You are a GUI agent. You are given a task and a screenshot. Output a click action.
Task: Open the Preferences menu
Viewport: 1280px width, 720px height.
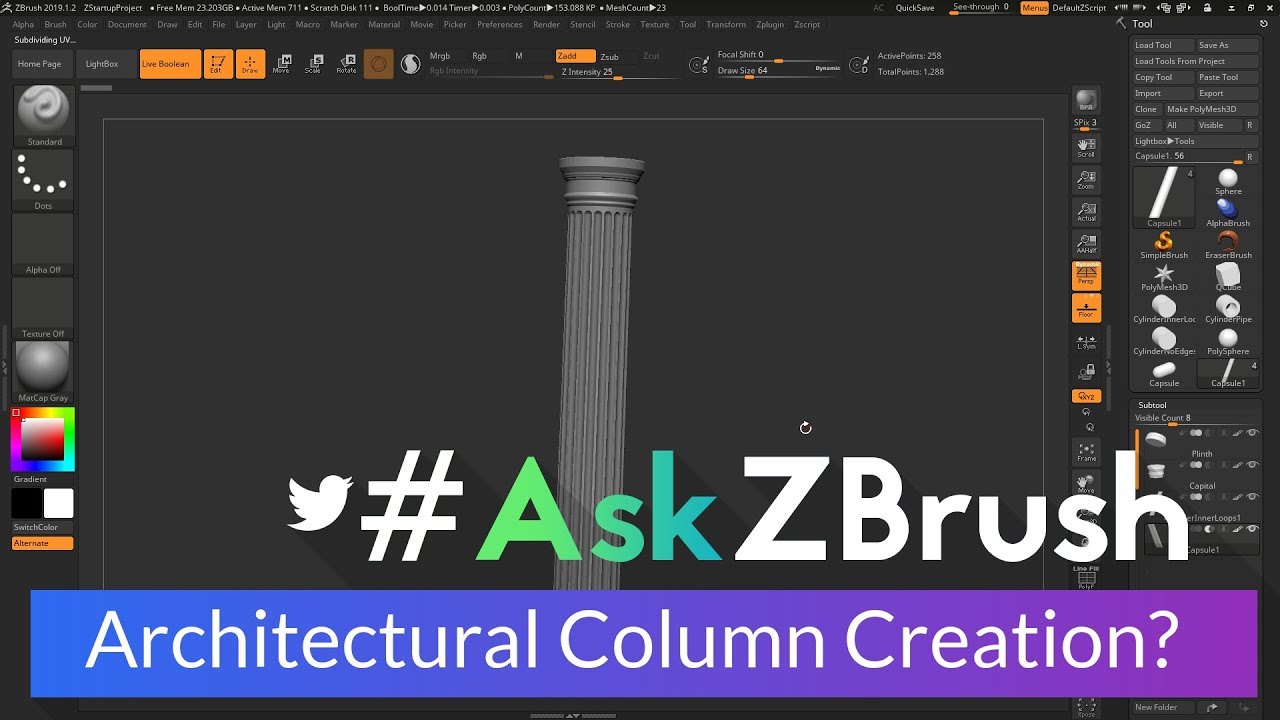(499, 24)
